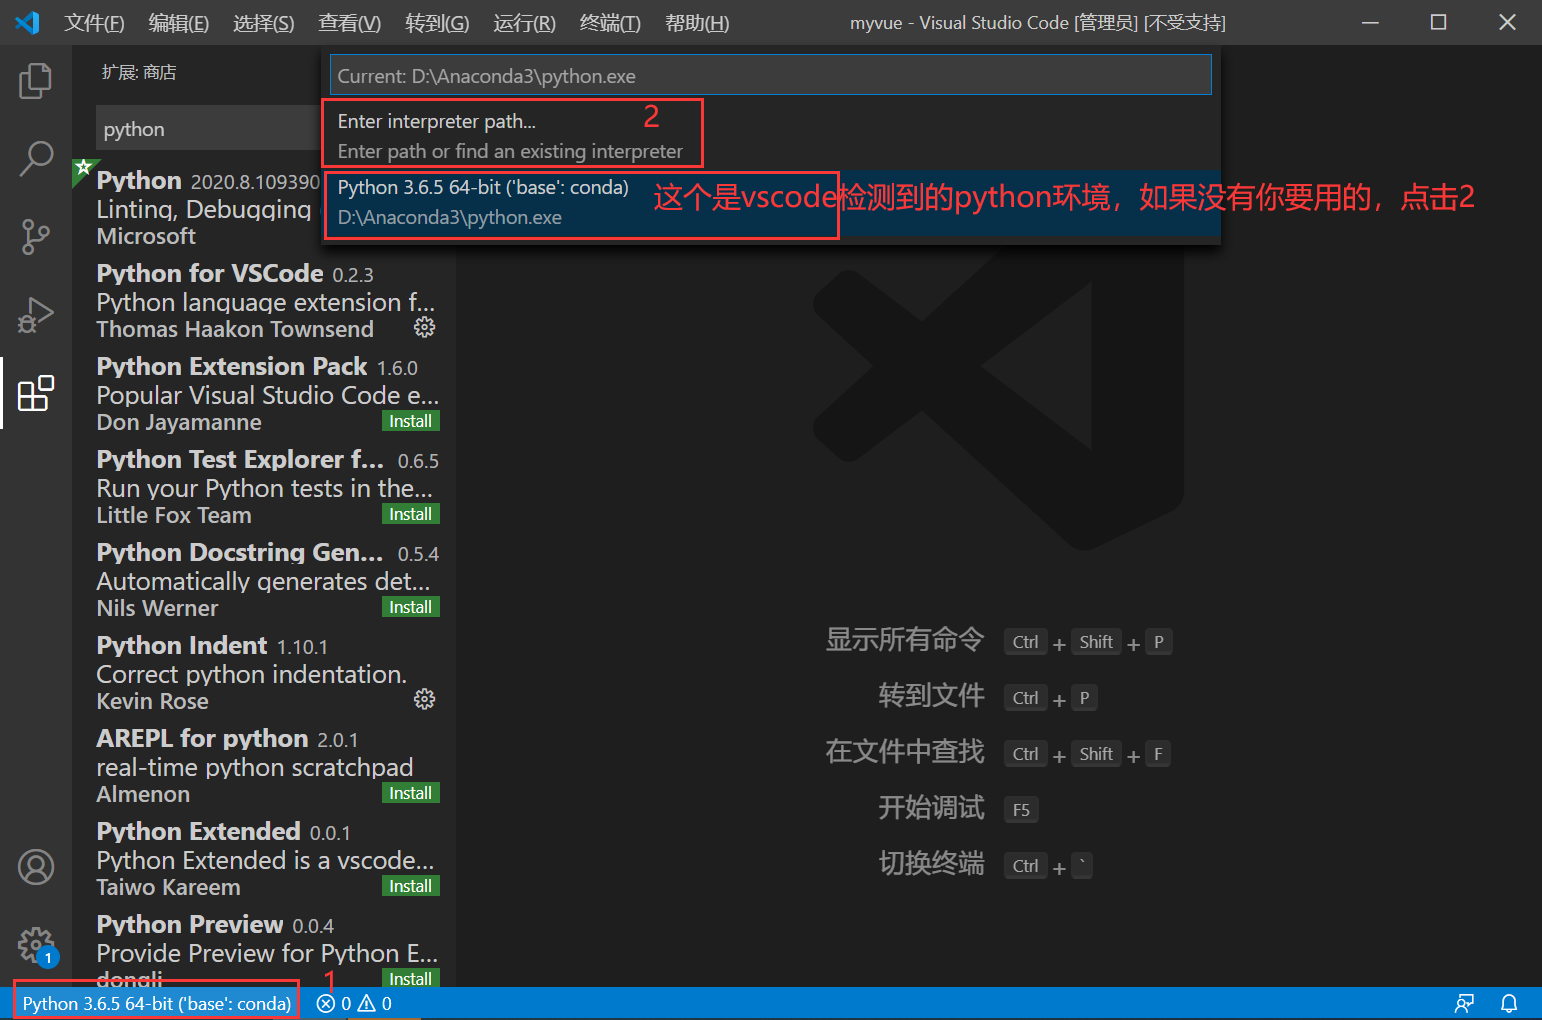This screenshot has width=1542, height=1020.
Task: Open the 查看(V) menu
Action: pyautogui.click(x=350, y=23)
